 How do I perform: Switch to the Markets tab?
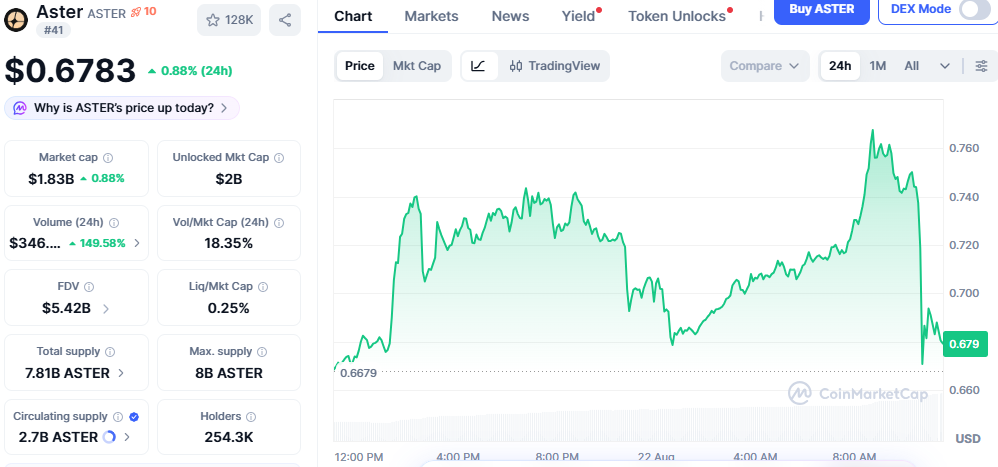coord(431,16)
